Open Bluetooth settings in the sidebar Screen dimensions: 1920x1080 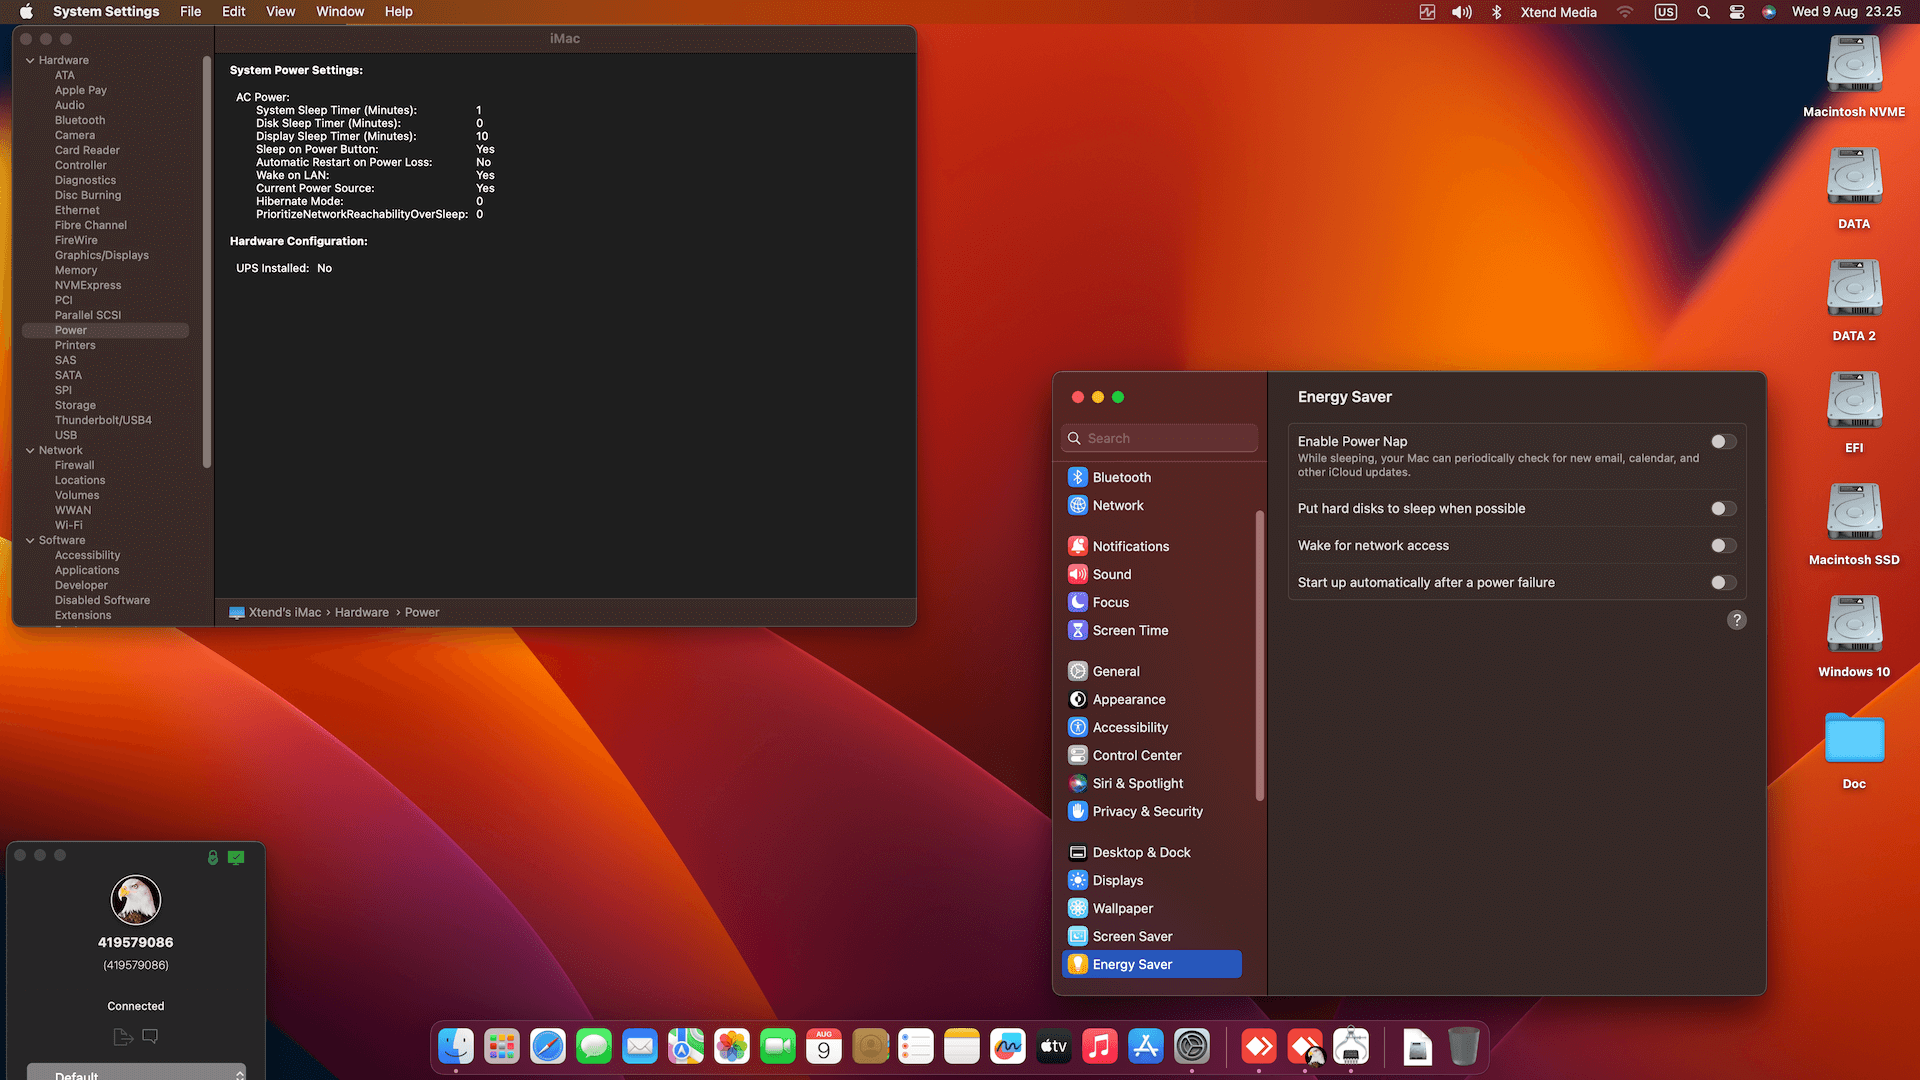pos(1152,478)
